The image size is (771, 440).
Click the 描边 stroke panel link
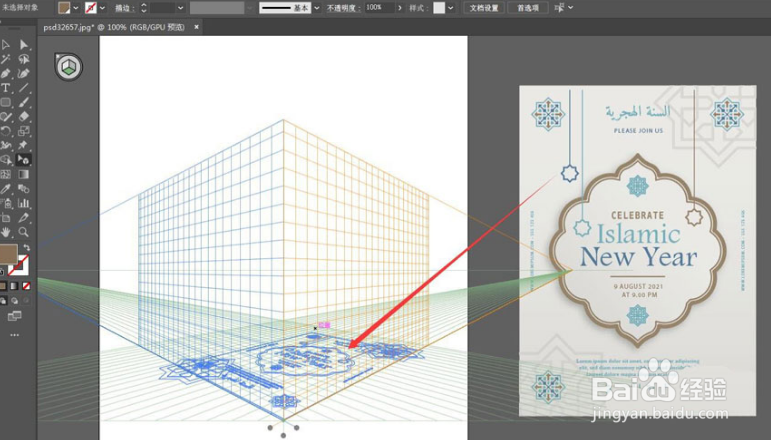point(124,8)
